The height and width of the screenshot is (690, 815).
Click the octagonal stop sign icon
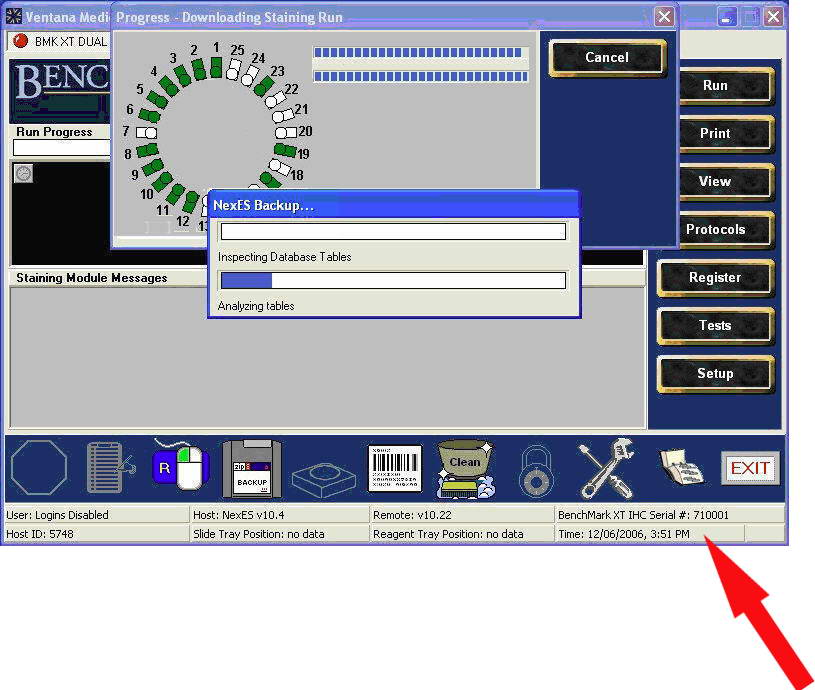coord(39,469)
